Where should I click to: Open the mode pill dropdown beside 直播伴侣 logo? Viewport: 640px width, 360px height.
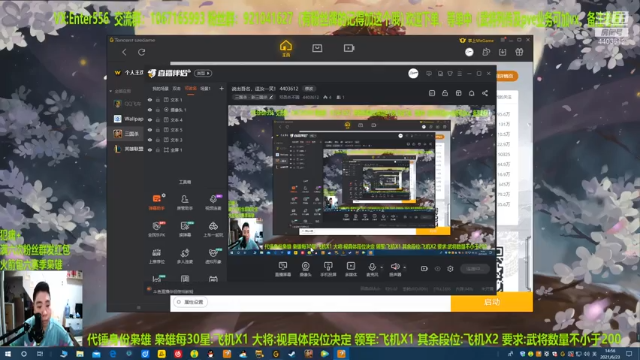coord(203,73)
